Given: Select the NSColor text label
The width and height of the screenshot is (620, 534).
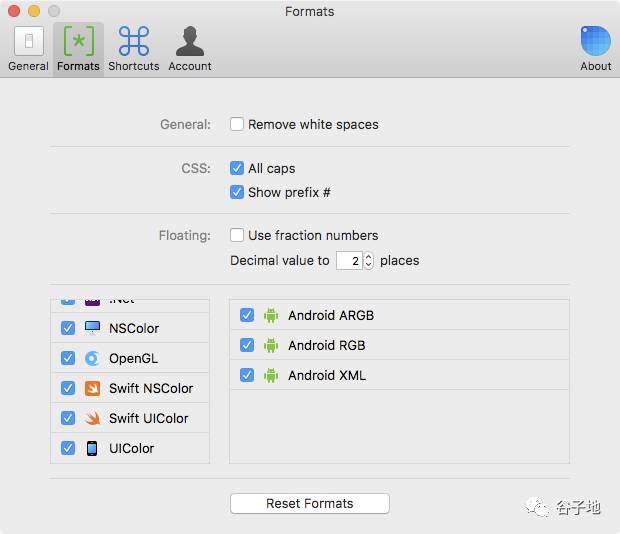Looking at the screenshot, I should click(x=134, y=328).
